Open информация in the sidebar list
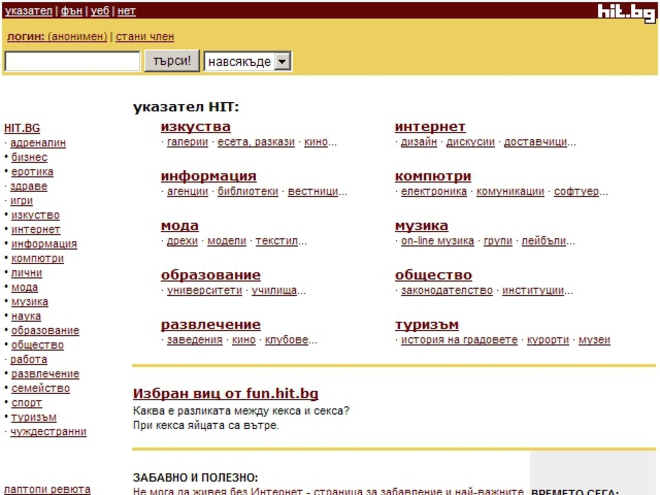The width and height of the screenshot is (660, 495). [x=44, y=244]
